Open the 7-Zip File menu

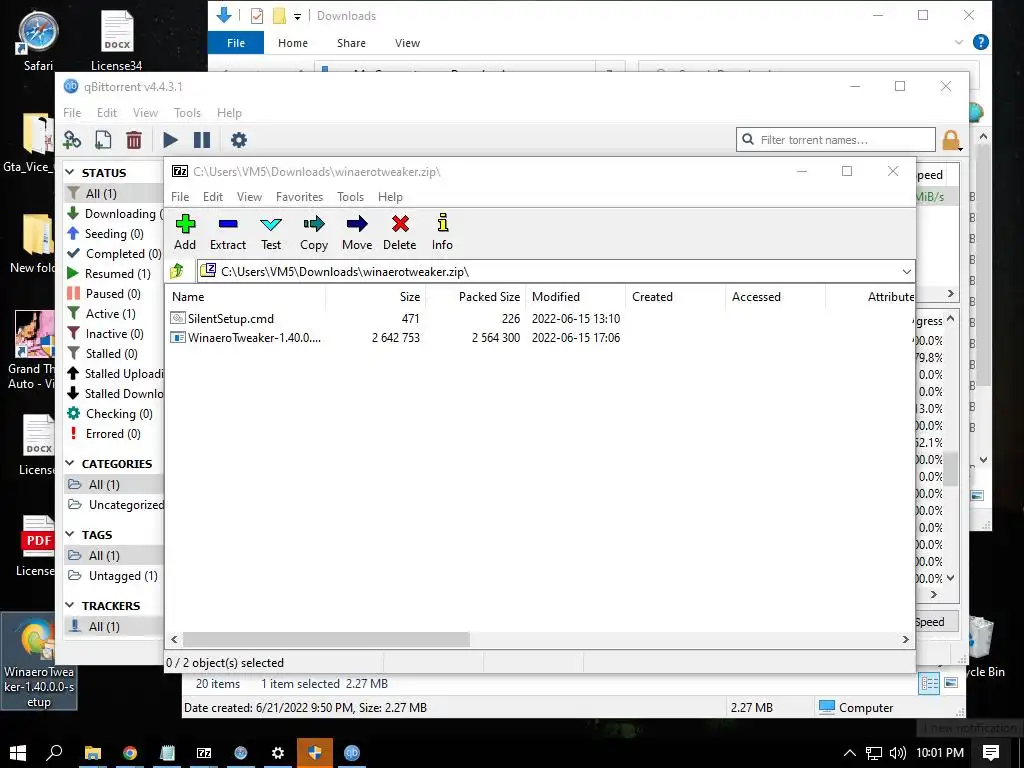(x=180, y=197)
